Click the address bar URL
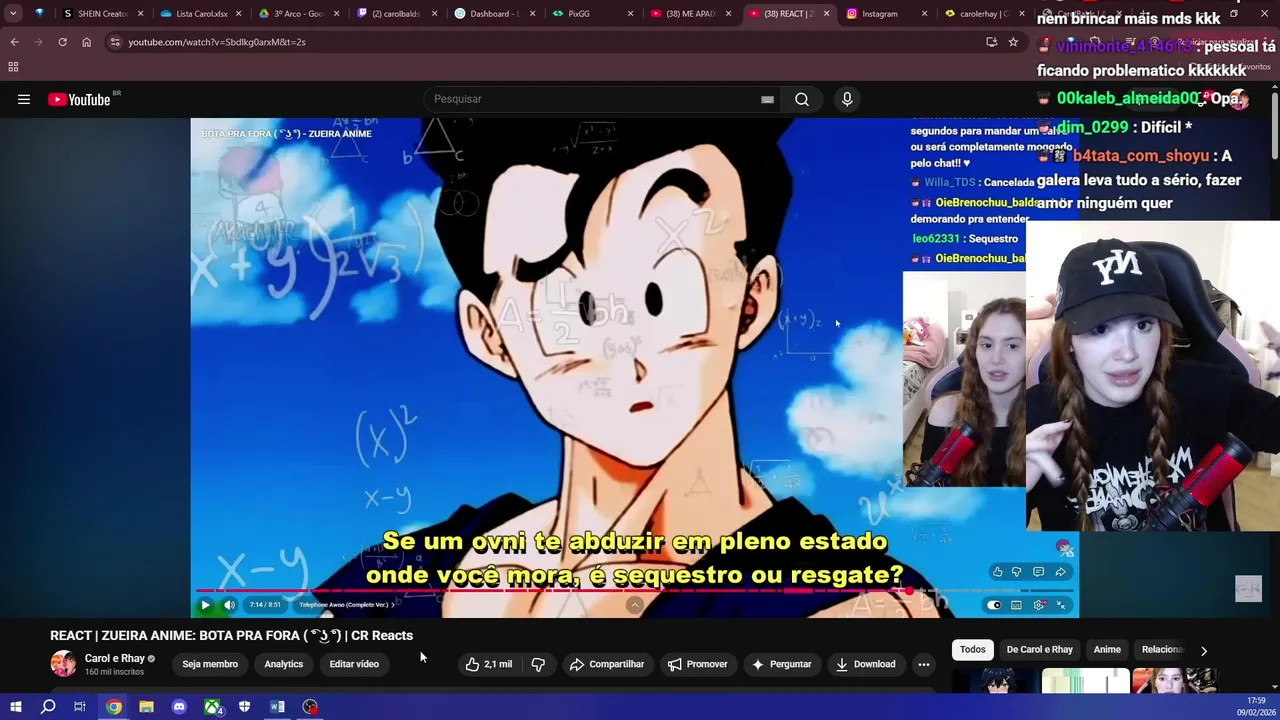This screenshot has height=720, width=1280. click(217, 42)
